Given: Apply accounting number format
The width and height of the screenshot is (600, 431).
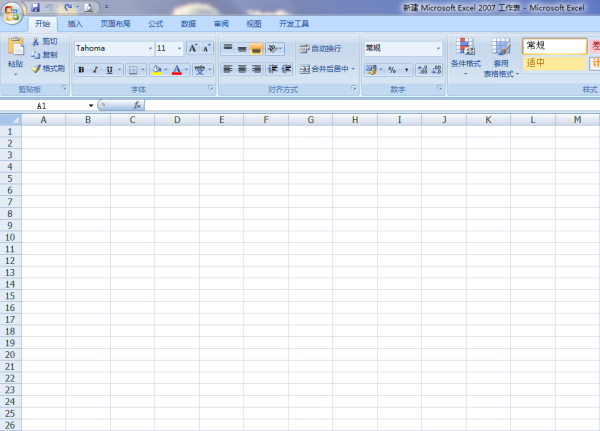Looking at the screenshot, I should 371,70.
